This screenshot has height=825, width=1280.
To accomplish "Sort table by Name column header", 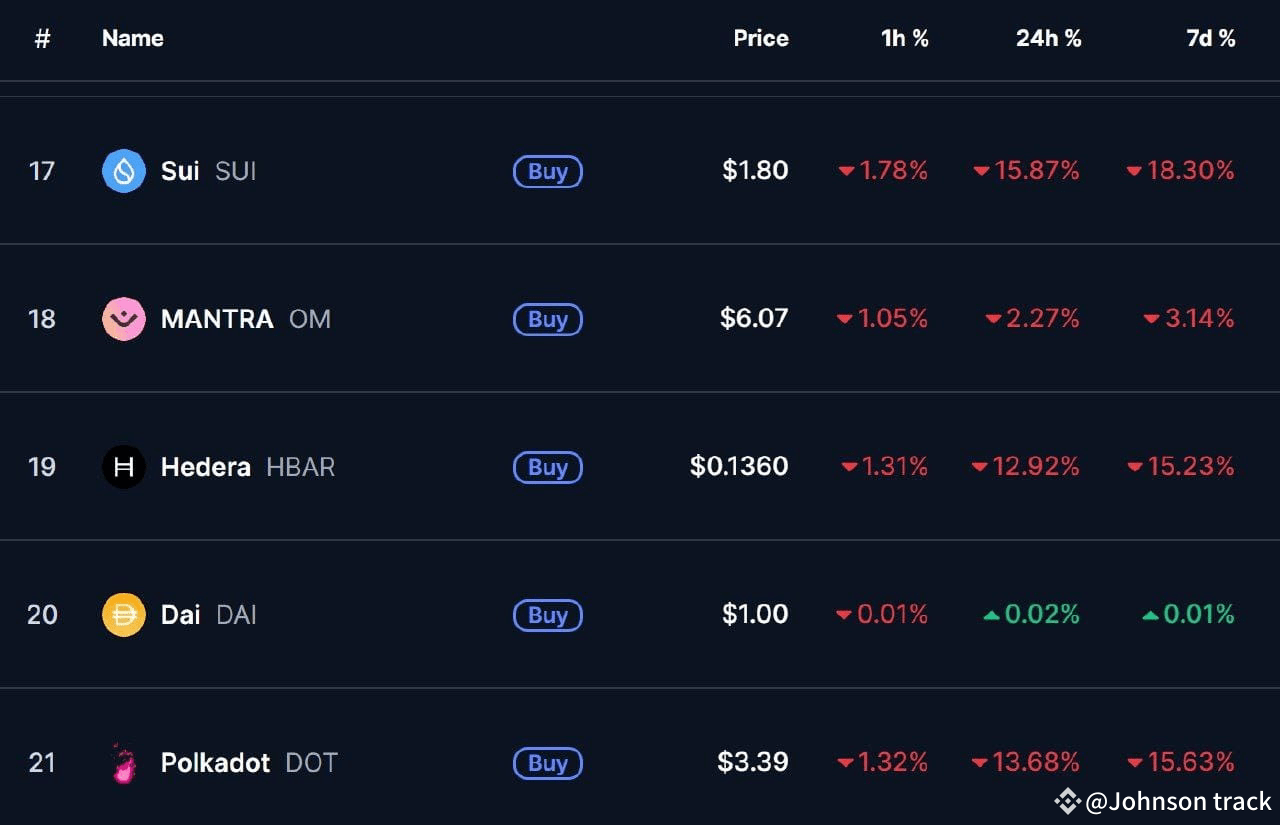I will click(132, 38).
